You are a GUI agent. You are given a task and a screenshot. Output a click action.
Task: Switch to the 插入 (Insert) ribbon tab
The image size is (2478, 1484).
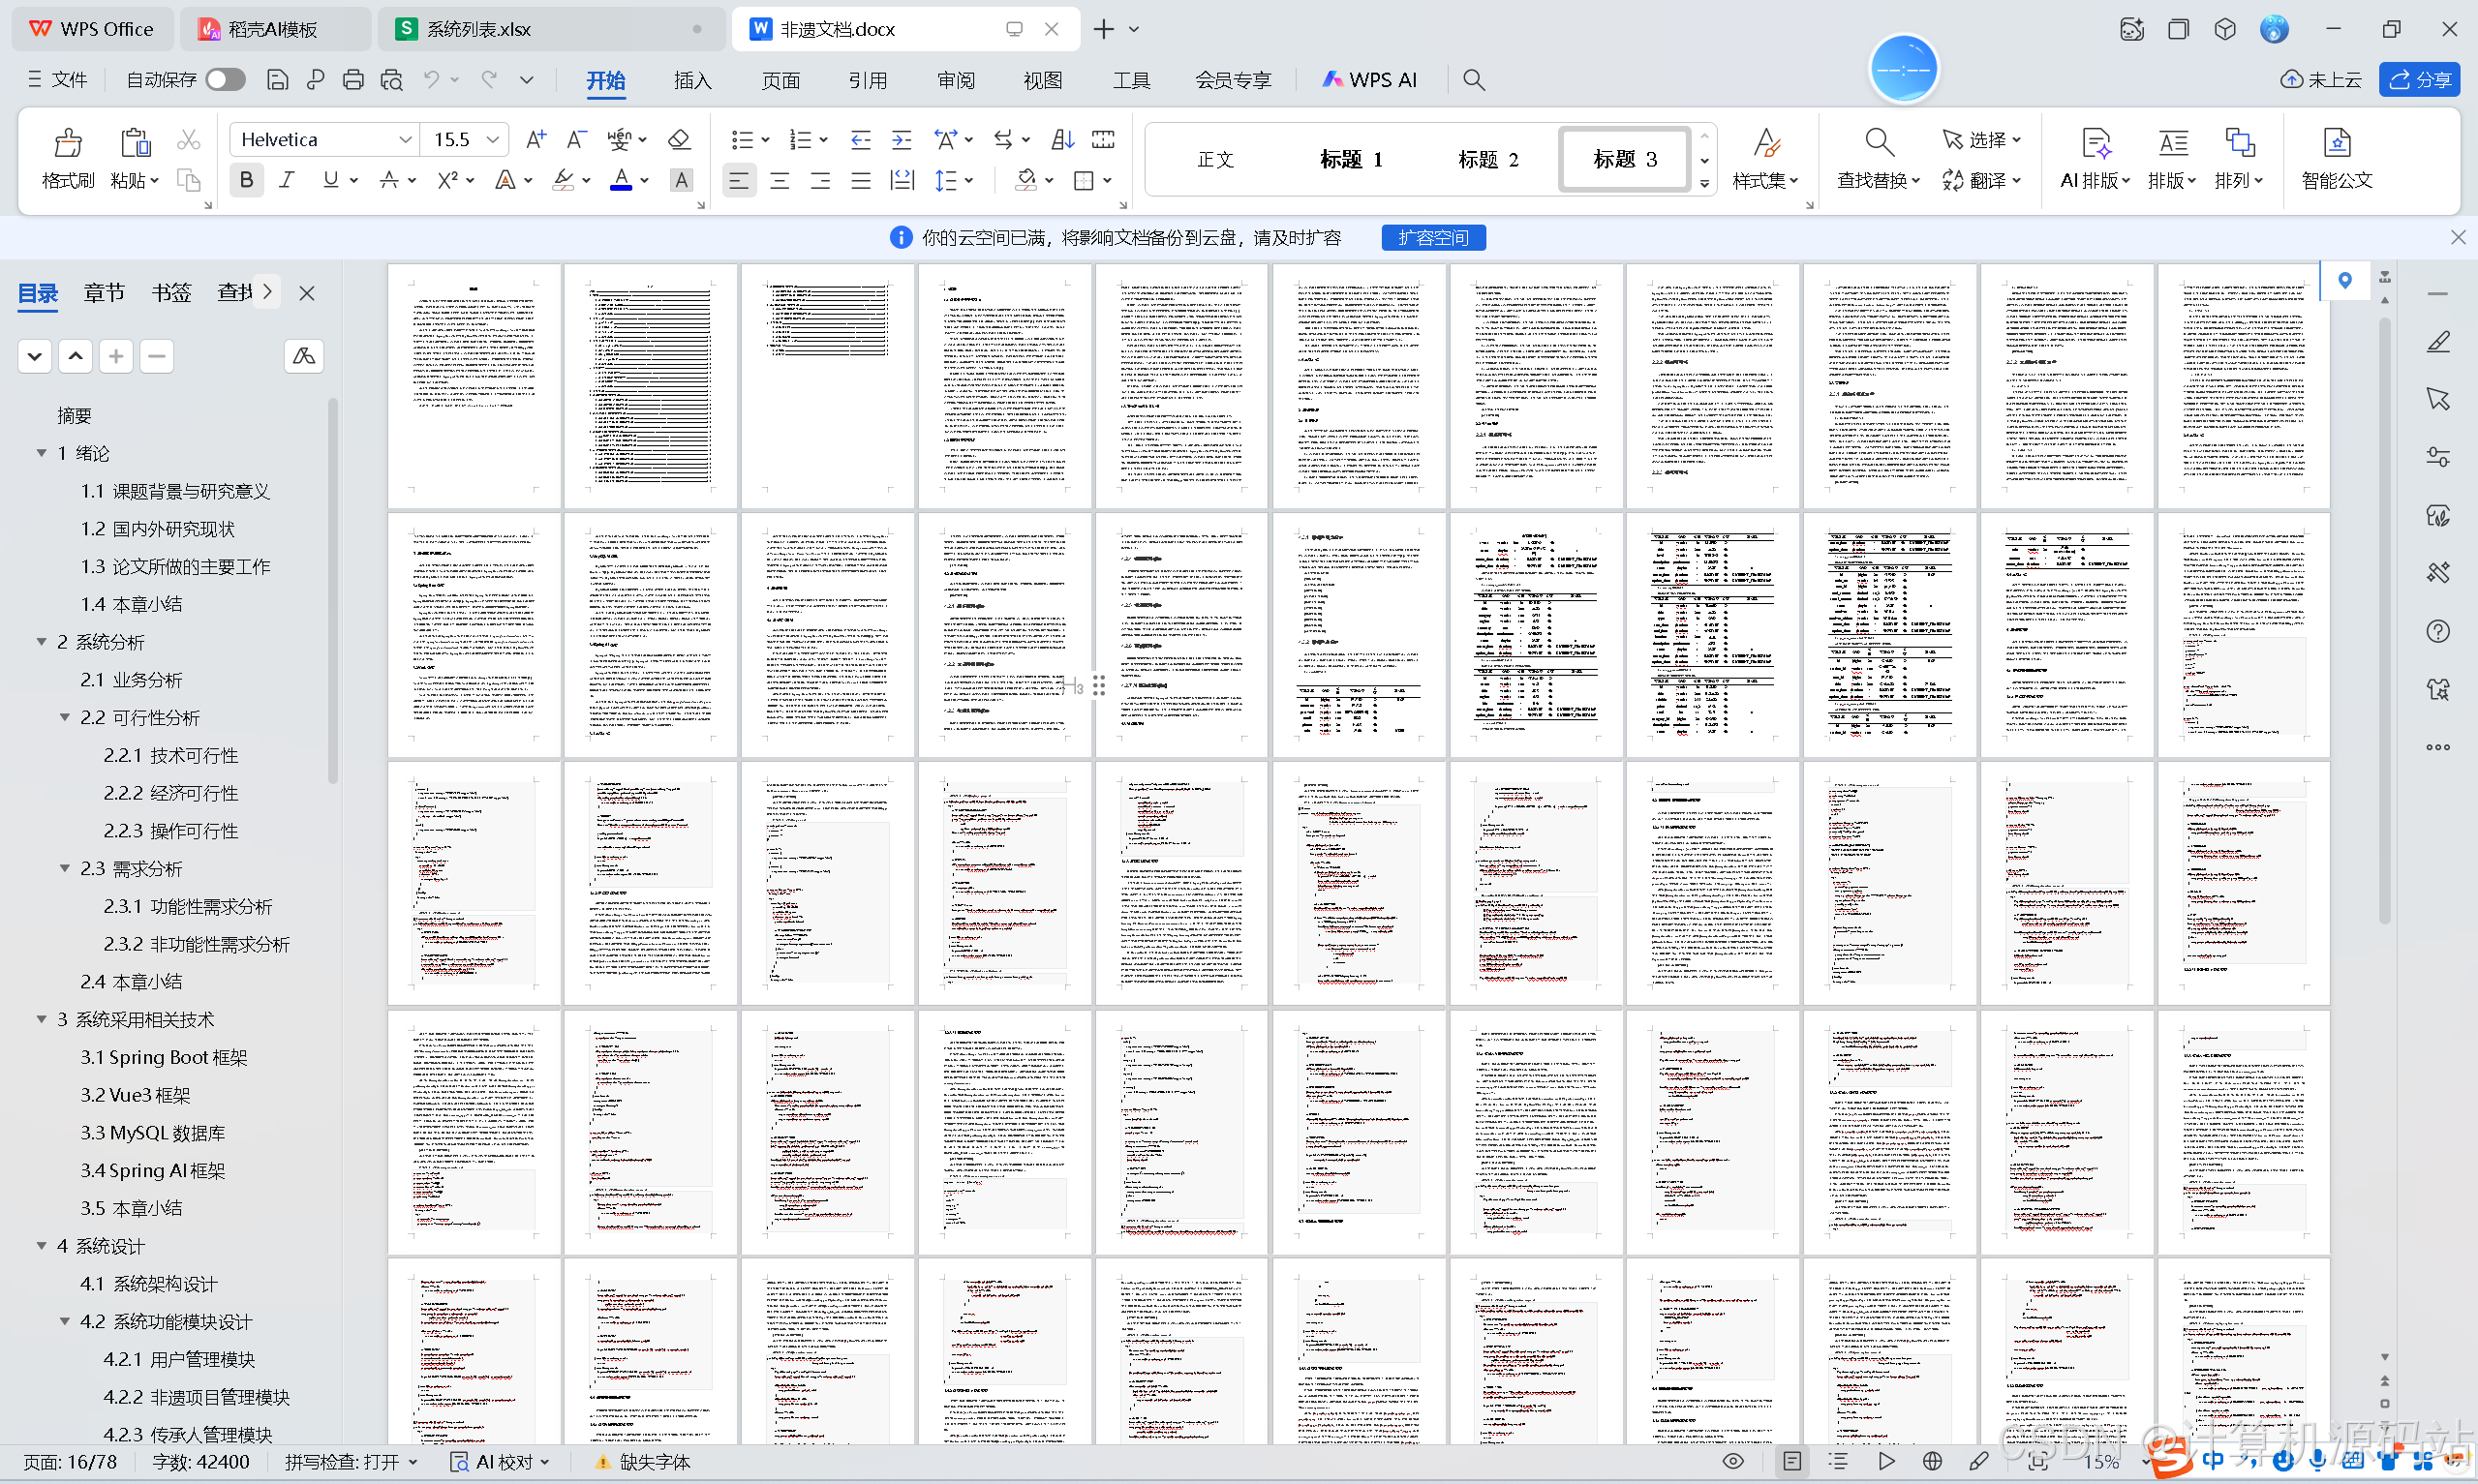click(692, 80)
